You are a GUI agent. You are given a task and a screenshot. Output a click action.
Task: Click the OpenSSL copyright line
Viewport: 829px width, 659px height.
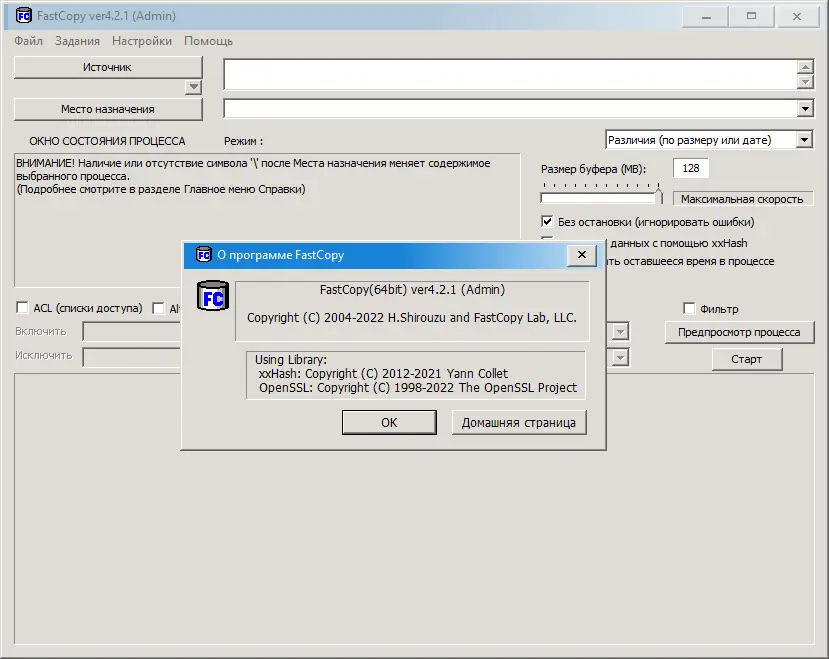pyautogui.click(x=418, y=388)
